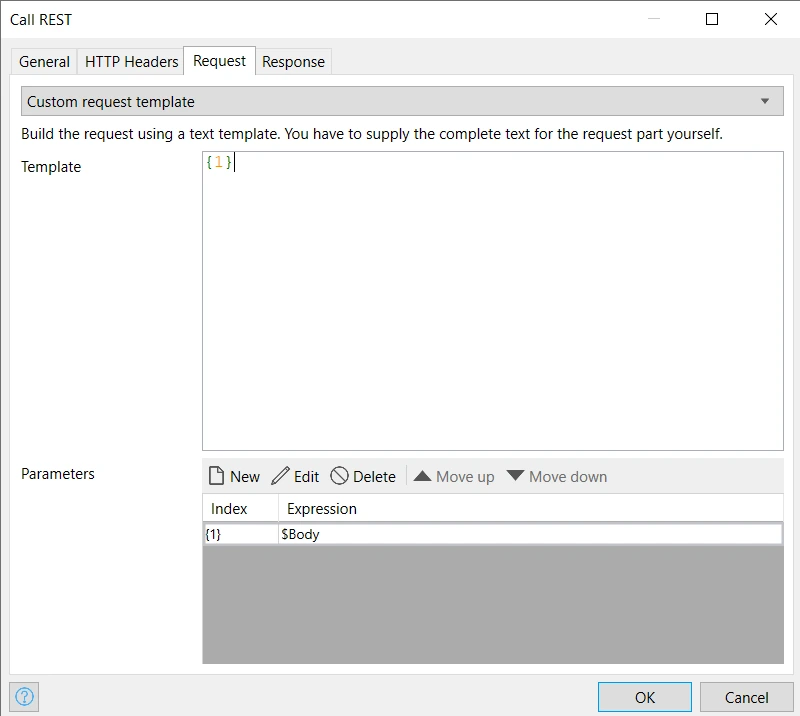Click the Index column header
Image resolution: width=800 pixels, height=716 pixels.
pyautogui.click(x=241, y=508)
